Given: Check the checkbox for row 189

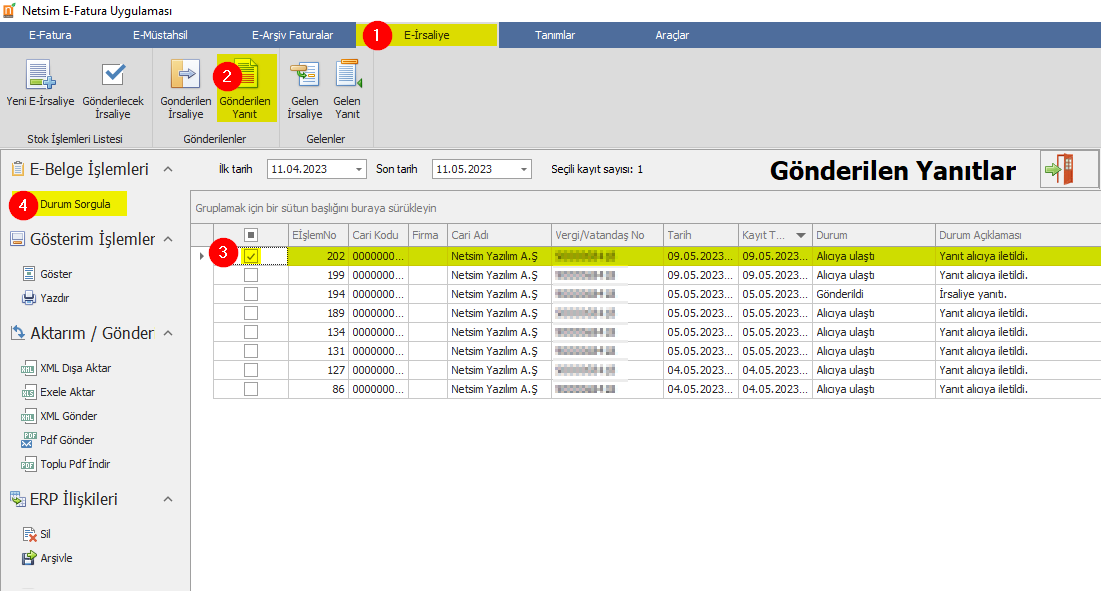Looking at the screenshot, I should click(251, 313).
